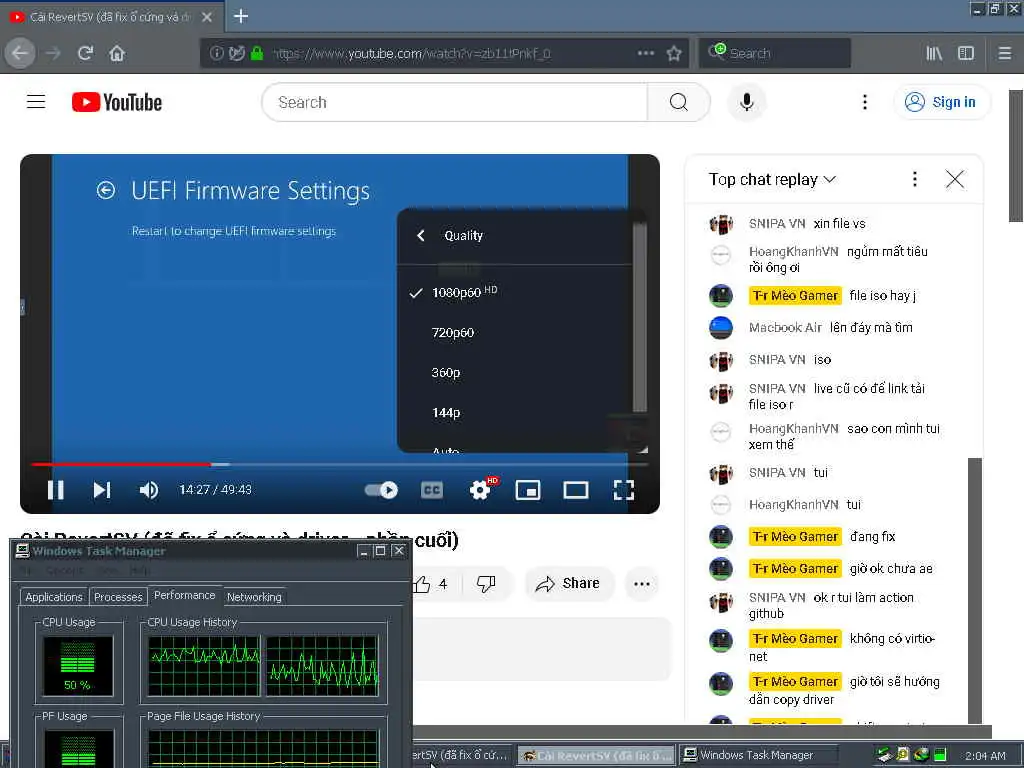This screenshot has height=768, width=1024.
Task: Toggle browser sidebar view
Action: (966, 53)
